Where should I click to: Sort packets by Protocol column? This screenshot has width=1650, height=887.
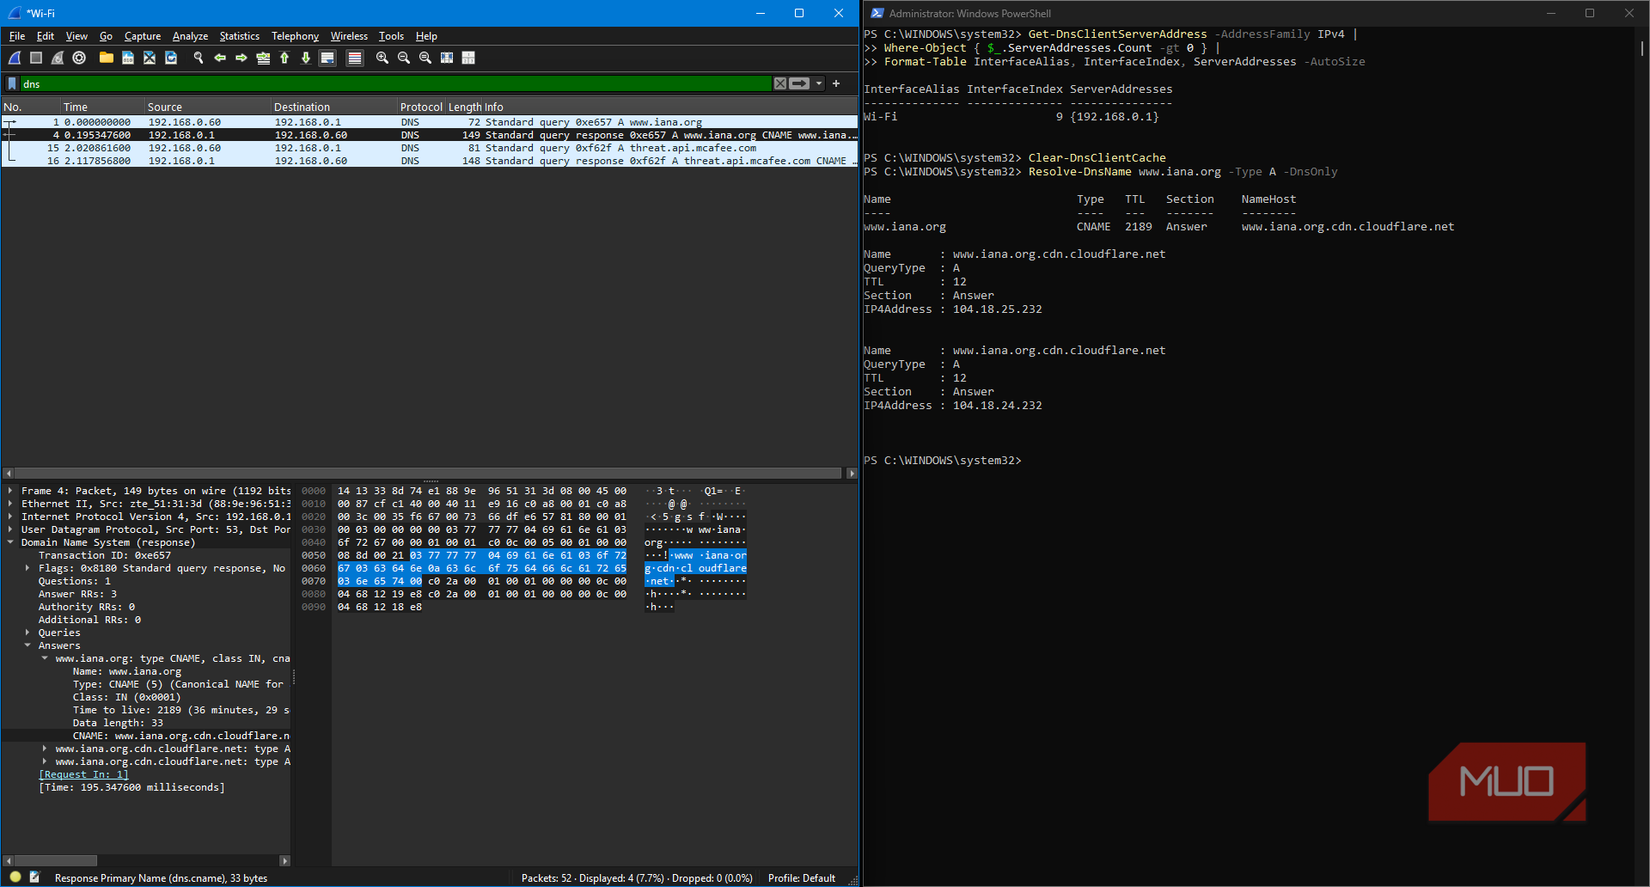point(420,107)
